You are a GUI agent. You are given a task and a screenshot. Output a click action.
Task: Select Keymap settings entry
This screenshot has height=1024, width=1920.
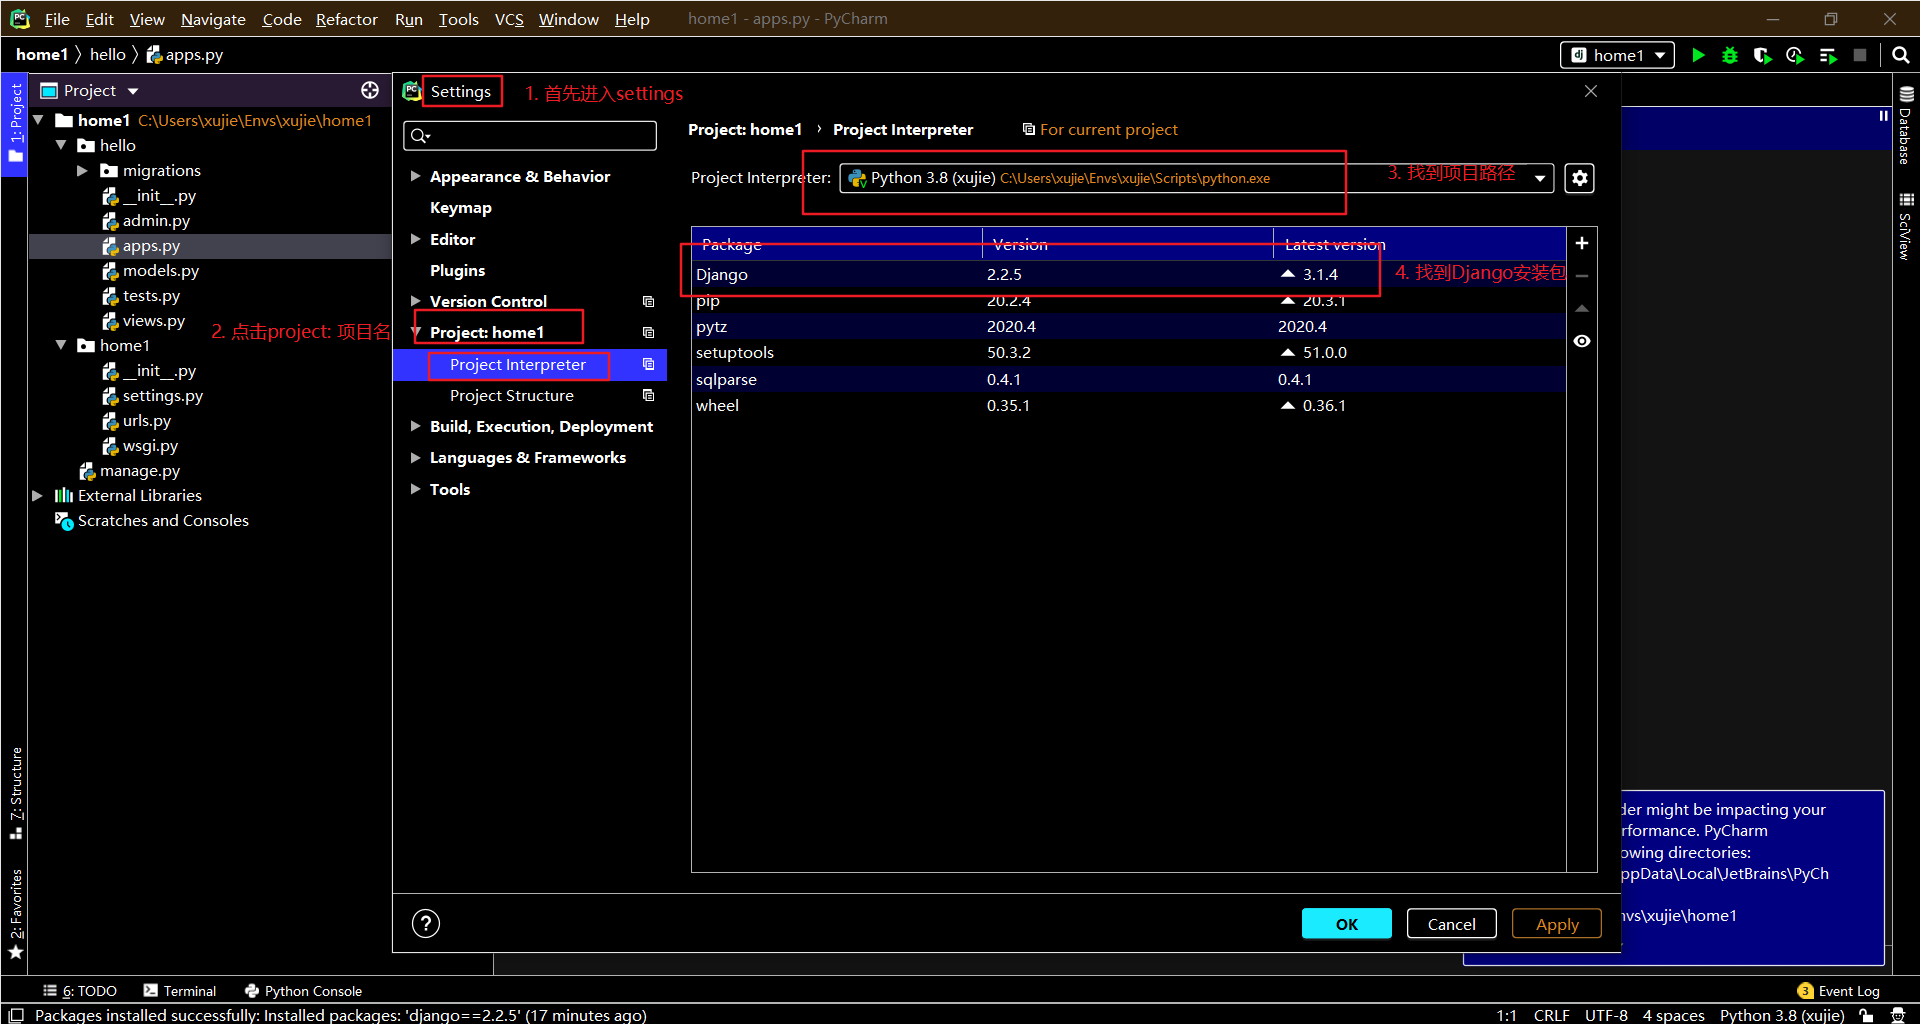[x=460, y=208]
